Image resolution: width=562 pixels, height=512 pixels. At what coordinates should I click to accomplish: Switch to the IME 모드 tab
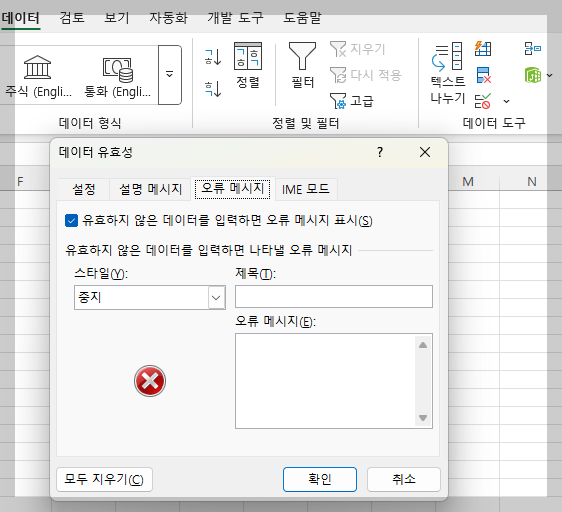tap(306, 189)
